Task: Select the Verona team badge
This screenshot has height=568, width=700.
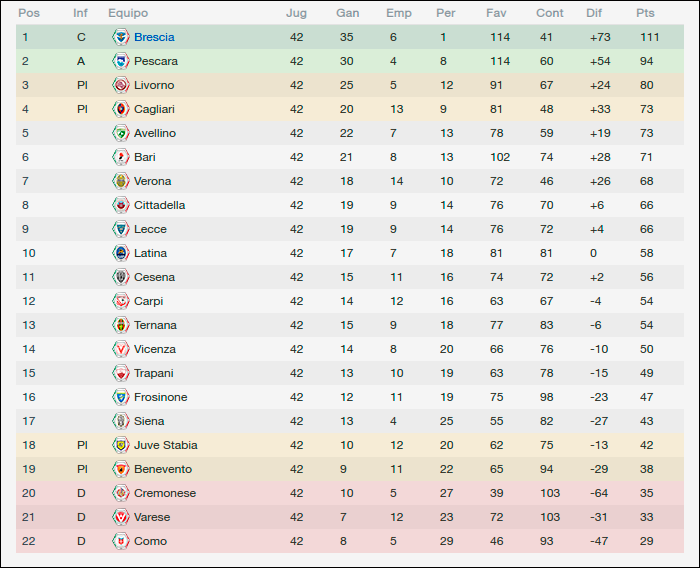Action: pos(121,181)
